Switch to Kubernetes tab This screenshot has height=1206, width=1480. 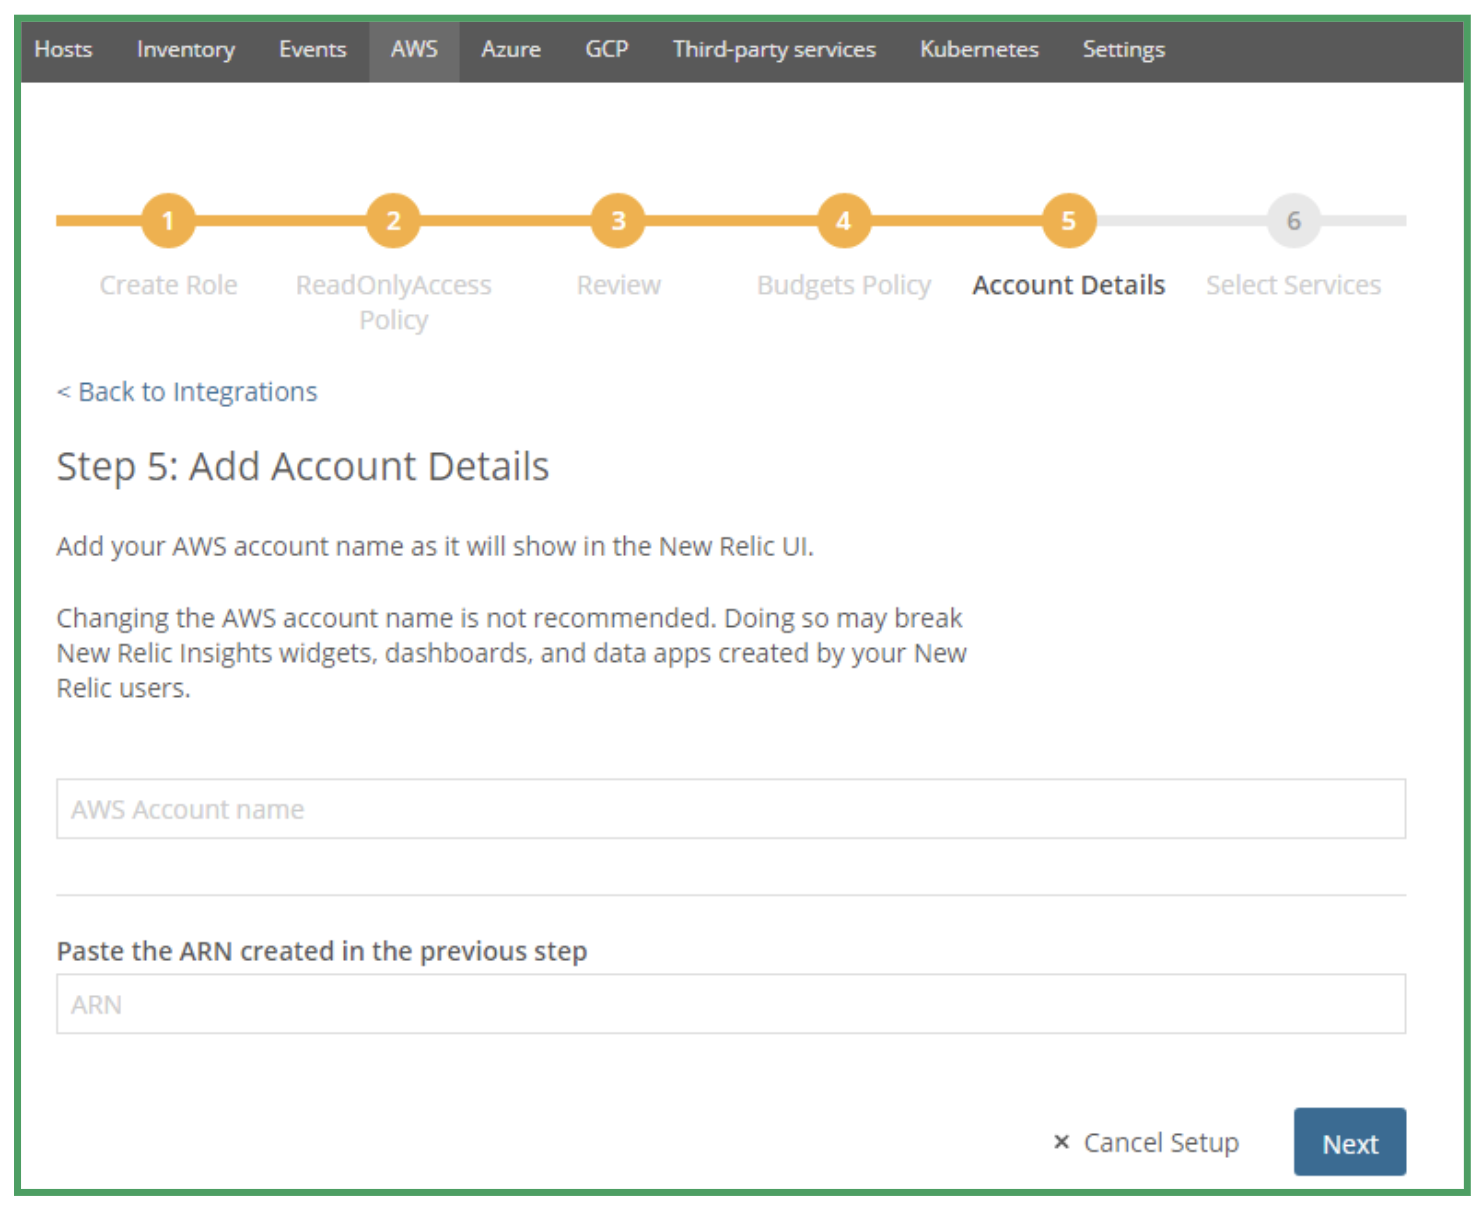979,49
